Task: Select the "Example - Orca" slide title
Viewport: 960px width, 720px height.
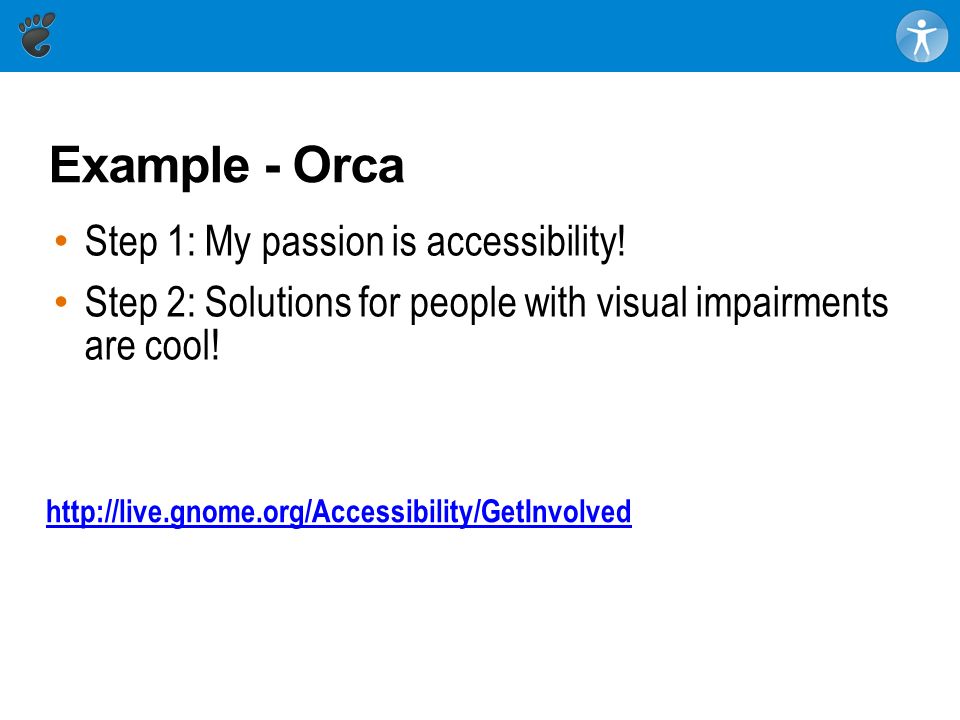Action: pos(227,165)
